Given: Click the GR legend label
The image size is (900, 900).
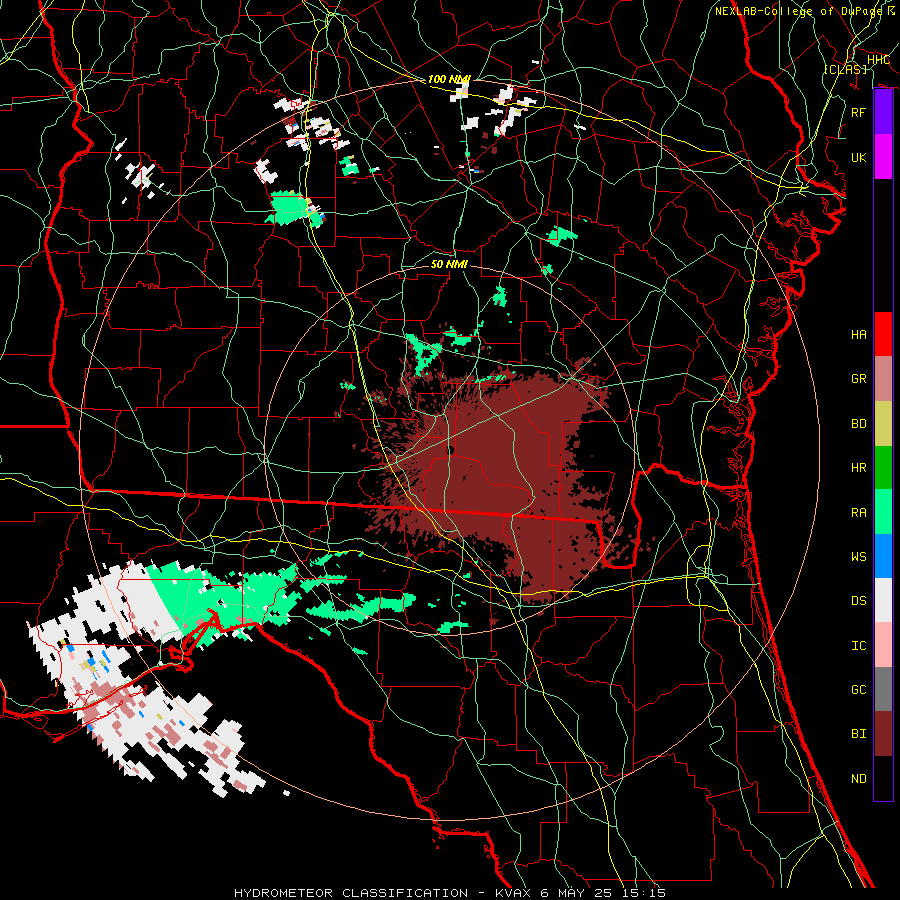Looking at the screenshot, I should point(858,379).
